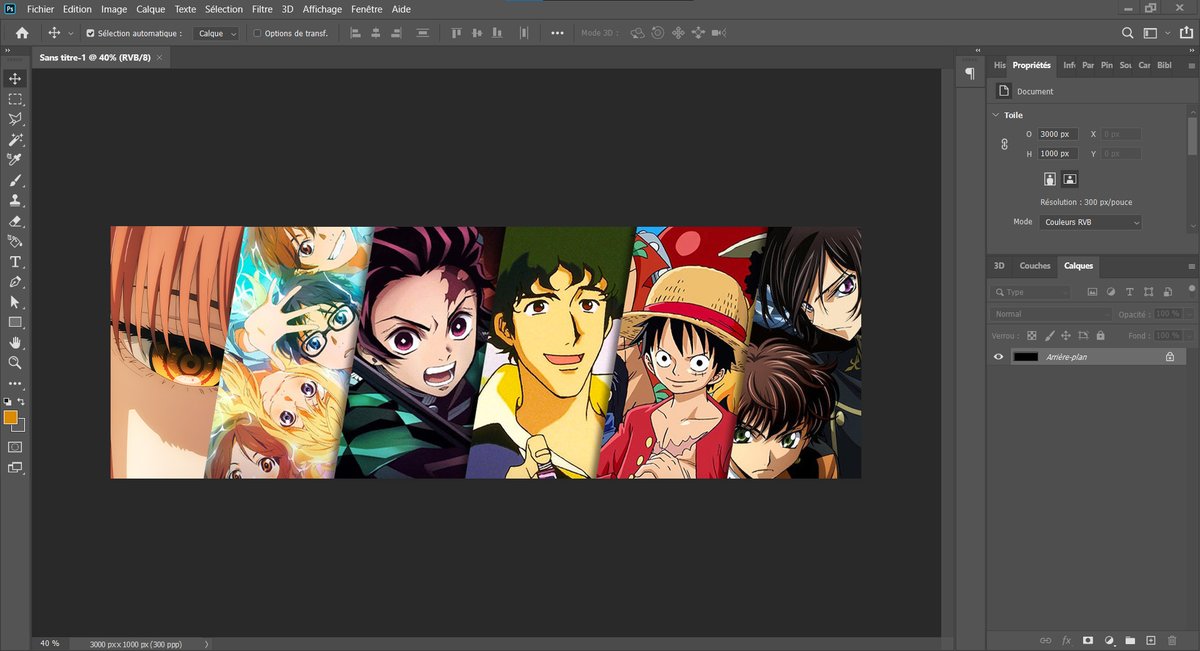Open the Calque menu in menu bar

(x=151, y=9)
